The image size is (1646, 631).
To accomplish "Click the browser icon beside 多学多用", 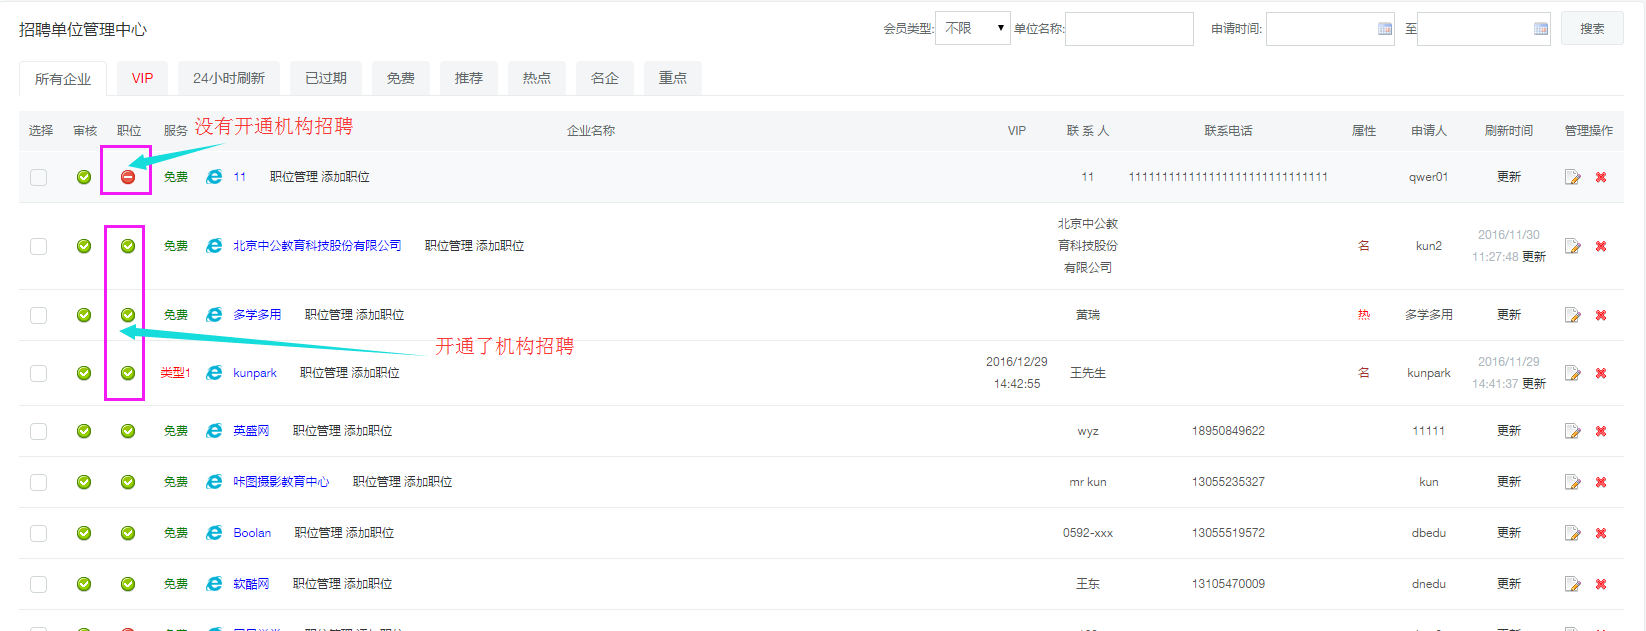I will click(x=214, y=315).
